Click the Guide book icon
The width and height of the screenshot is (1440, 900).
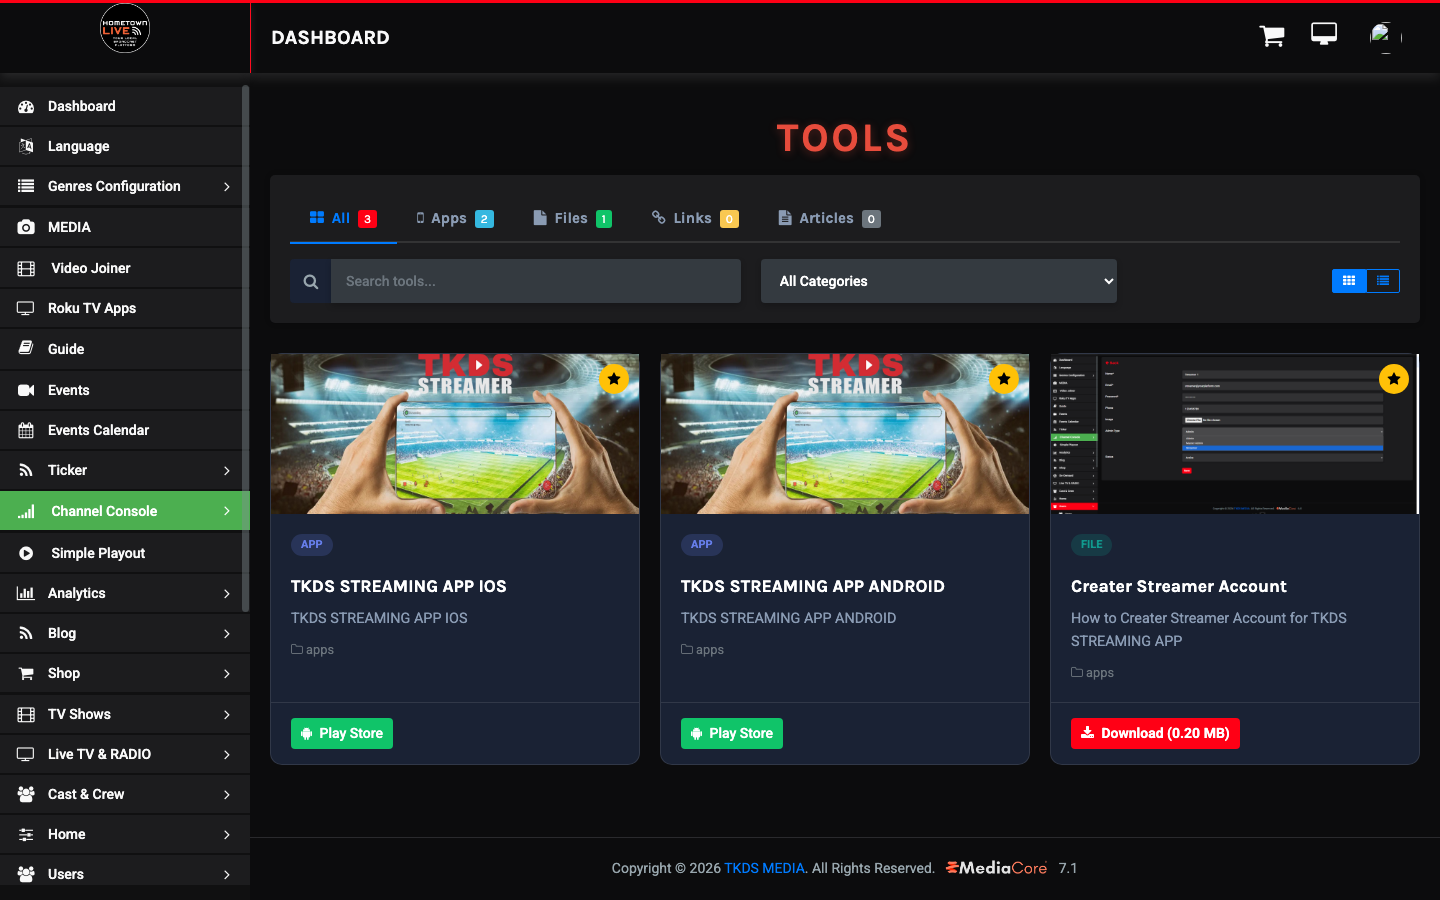point(26,349)
